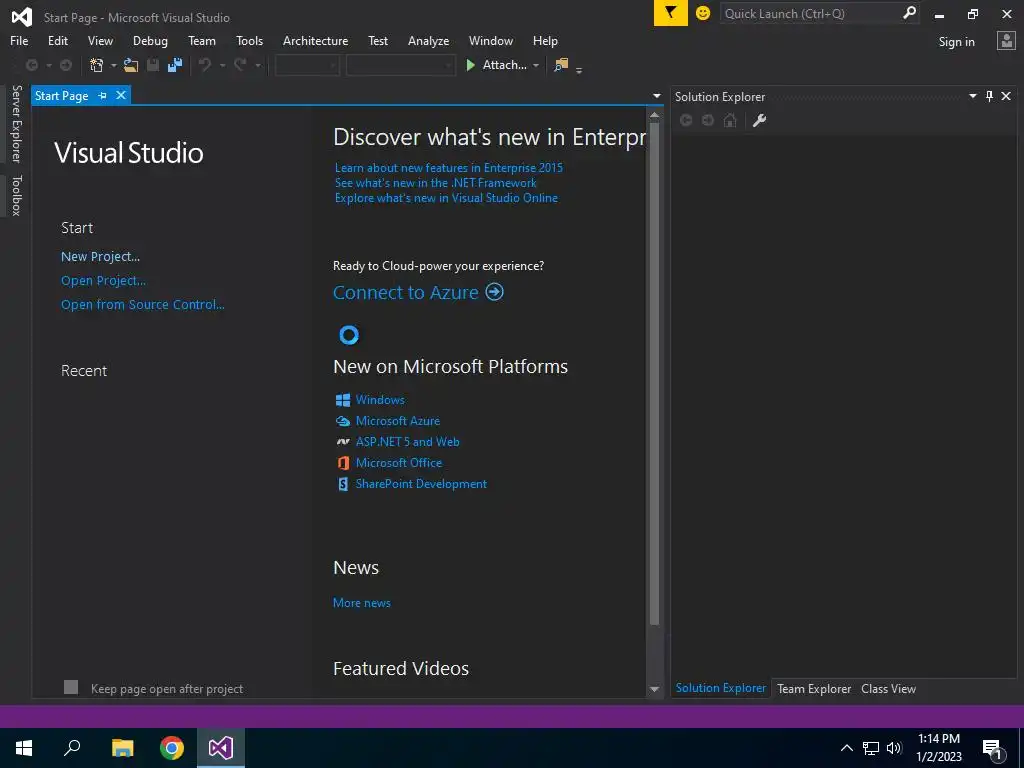This screenshot has width=1024, height=768.
Task: Click the taskbar clock and date
Action: click(938, 748)
